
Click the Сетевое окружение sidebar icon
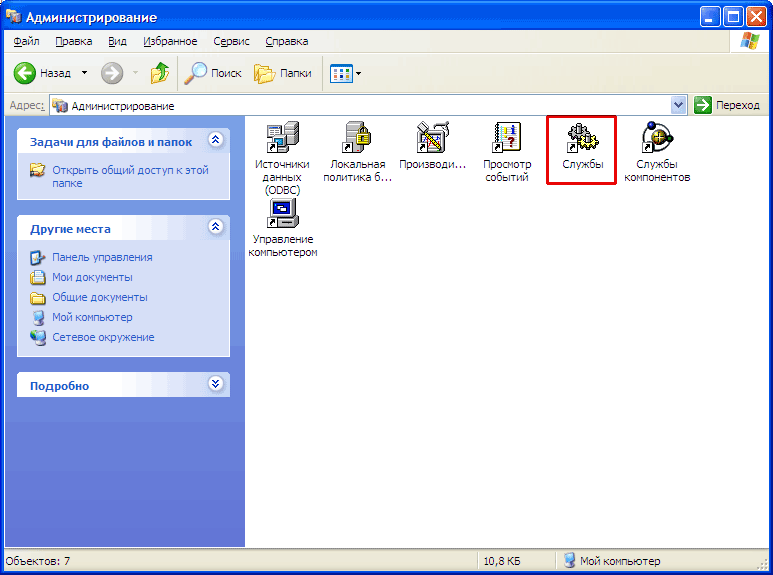pos(37,337)
